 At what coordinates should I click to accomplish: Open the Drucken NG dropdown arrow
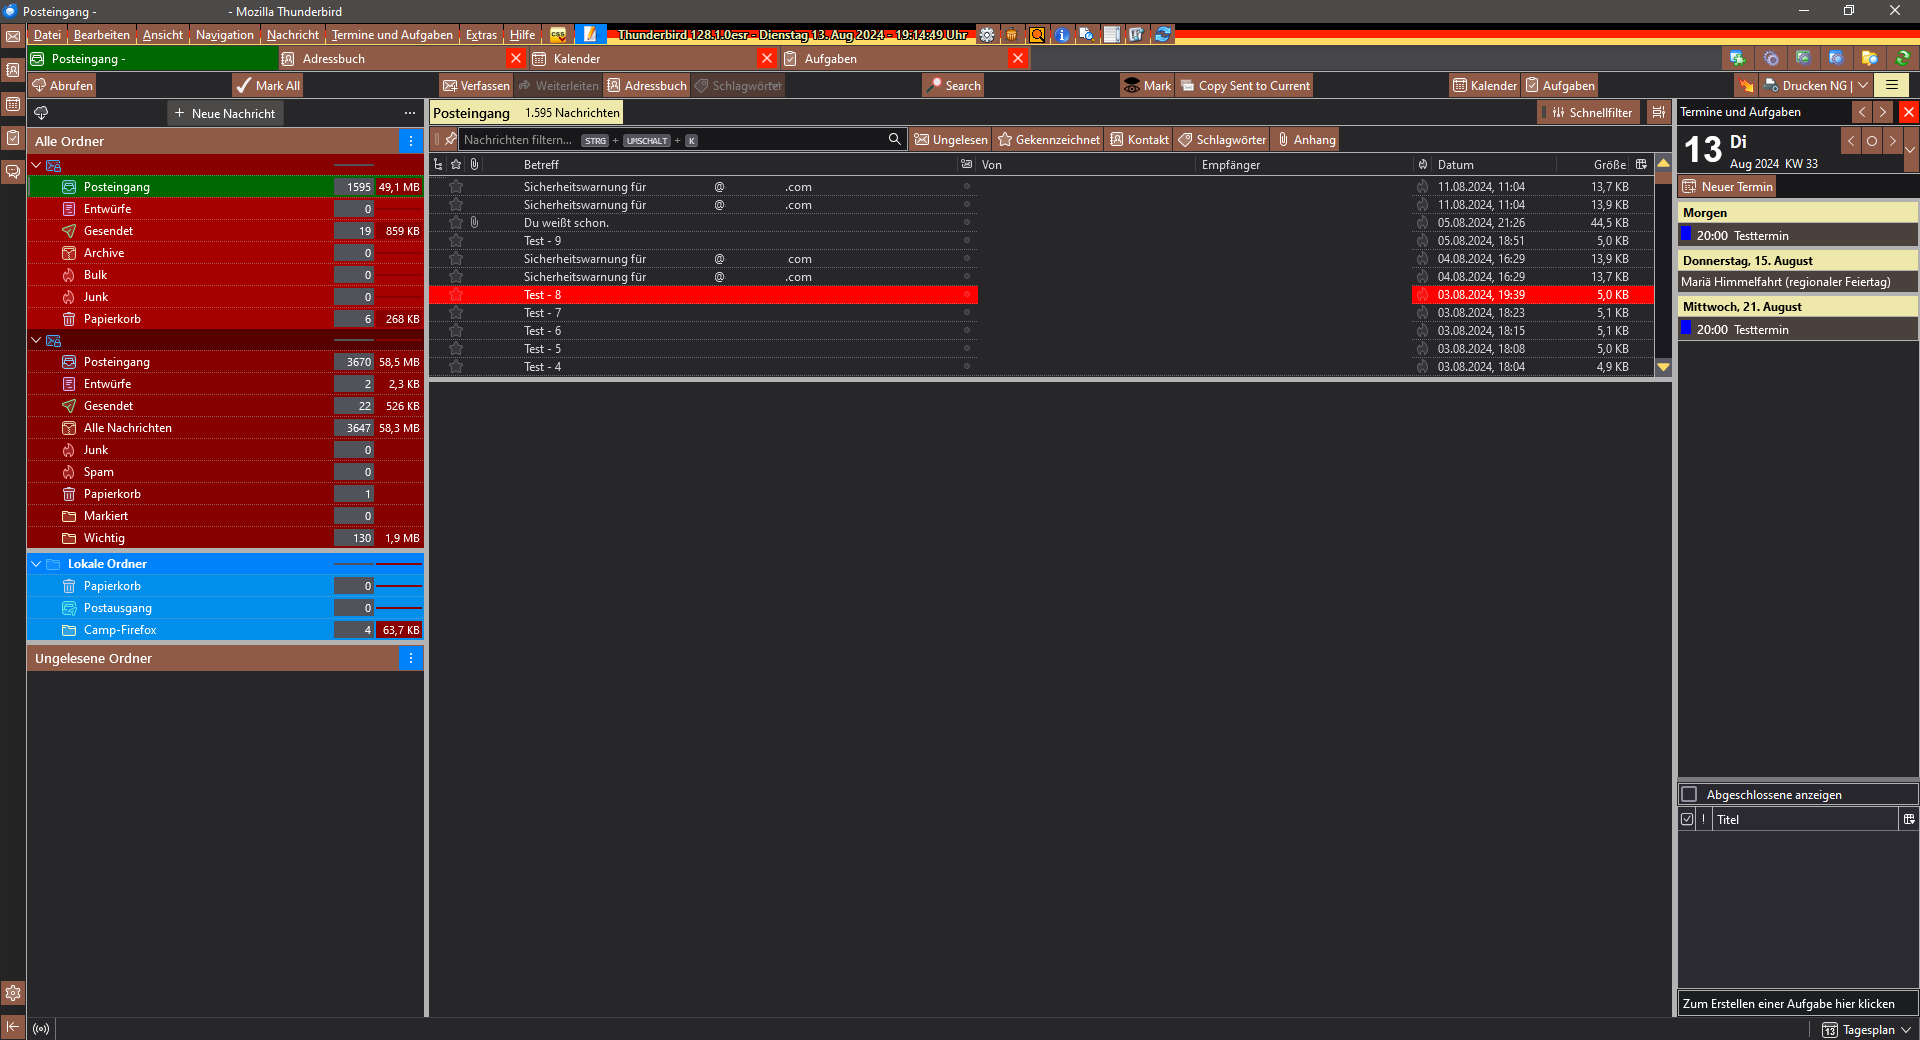1863,86
